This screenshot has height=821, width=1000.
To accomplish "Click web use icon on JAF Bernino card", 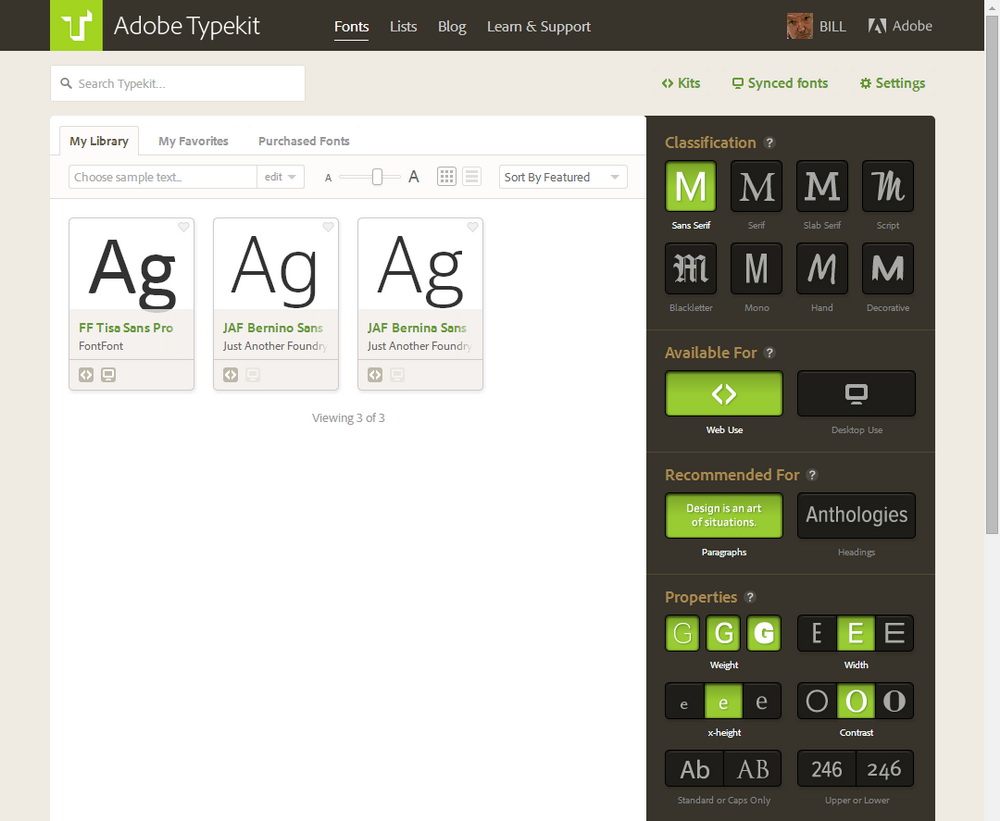I will [x=230, y=375].
